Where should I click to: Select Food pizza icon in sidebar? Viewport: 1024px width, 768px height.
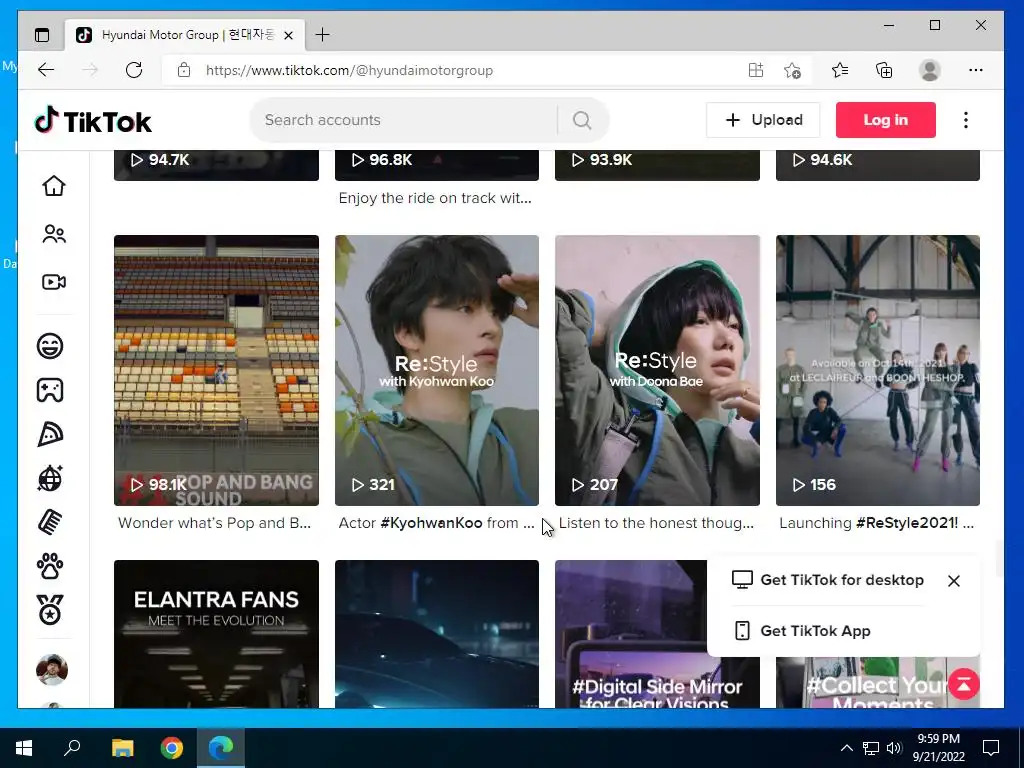tap(50, 434)
